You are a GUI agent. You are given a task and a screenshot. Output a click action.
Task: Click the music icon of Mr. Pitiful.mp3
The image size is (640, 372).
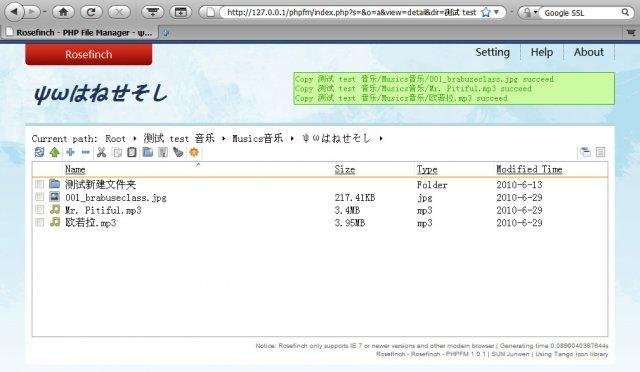tap(55, 209)
